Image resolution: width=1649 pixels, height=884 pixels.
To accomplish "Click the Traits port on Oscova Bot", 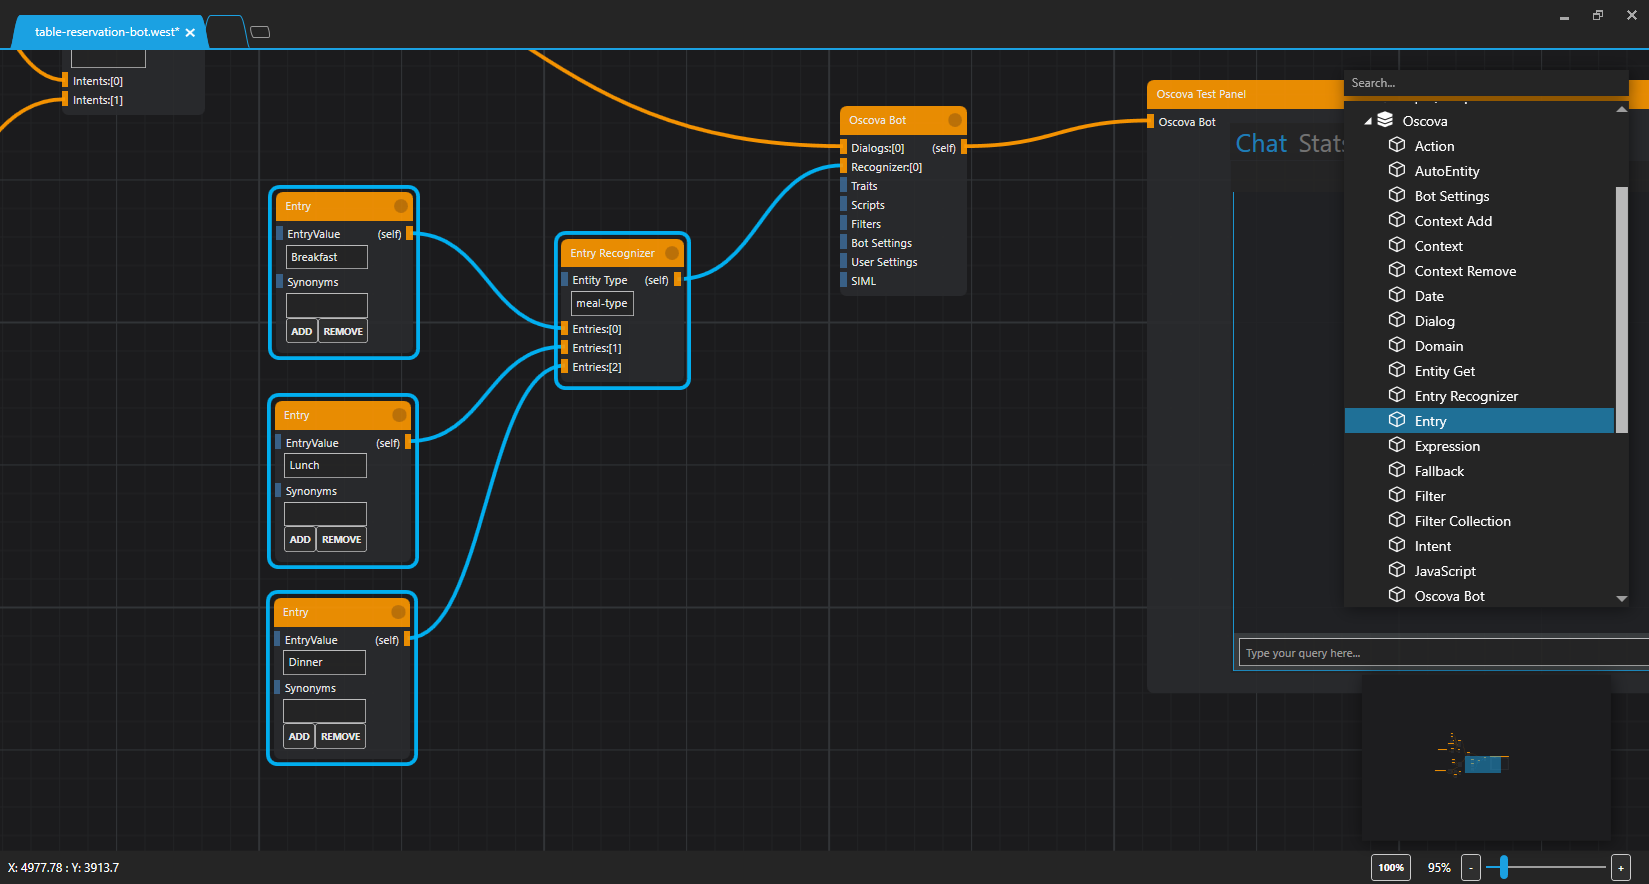I will click(x=844, y=186).
